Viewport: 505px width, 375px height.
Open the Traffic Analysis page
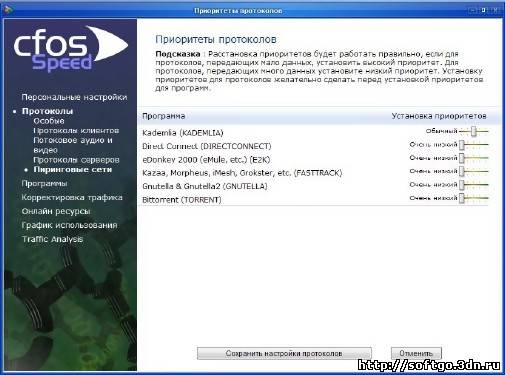52,239
